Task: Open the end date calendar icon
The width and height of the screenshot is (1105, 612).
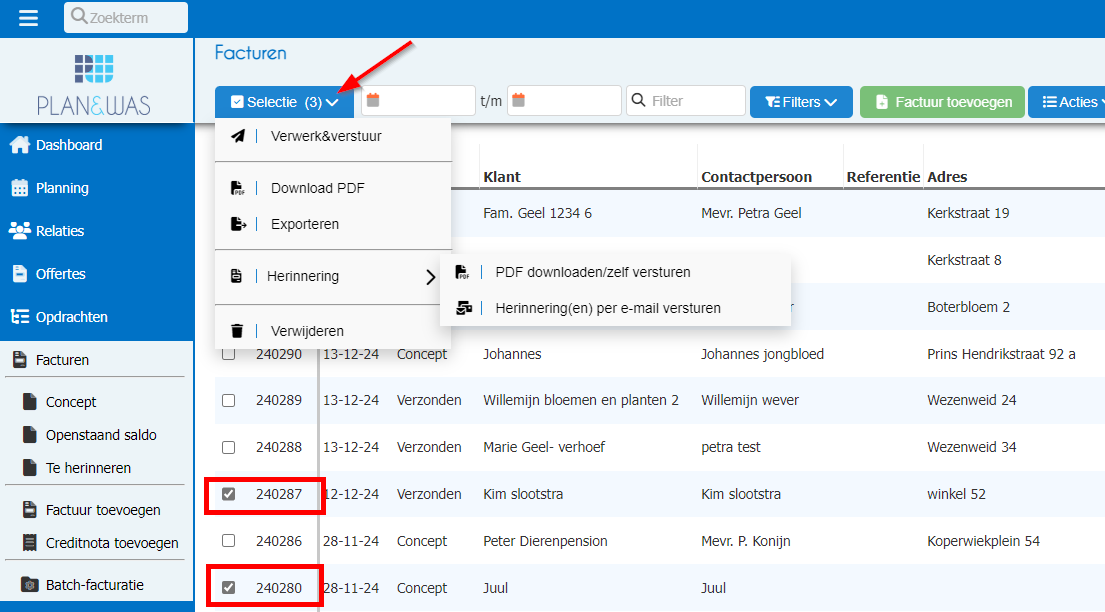Action: 519,100
